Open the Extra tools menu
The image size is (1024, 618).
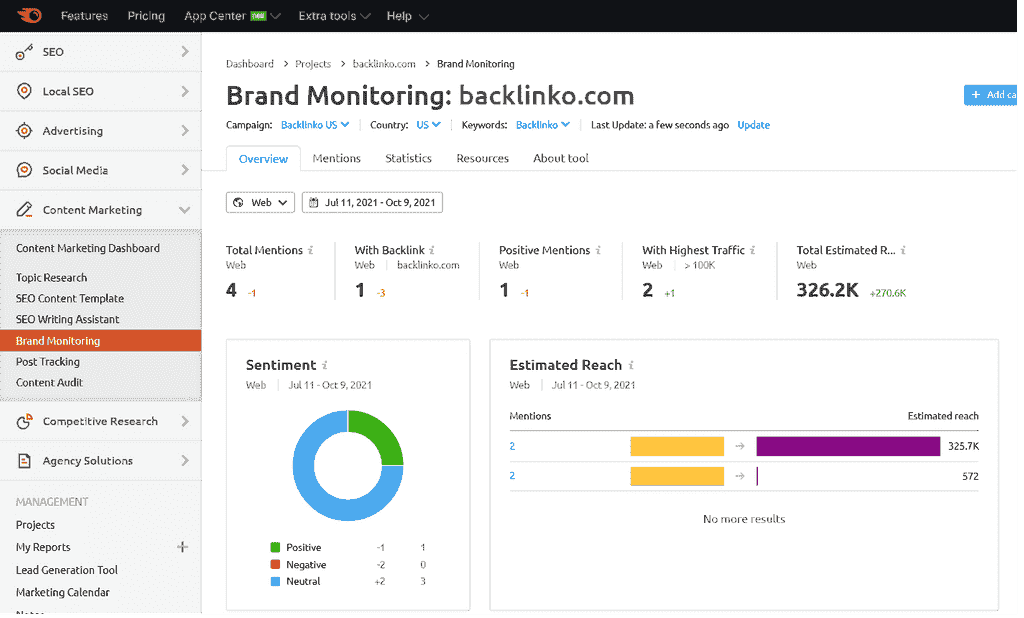click(334, 16)
